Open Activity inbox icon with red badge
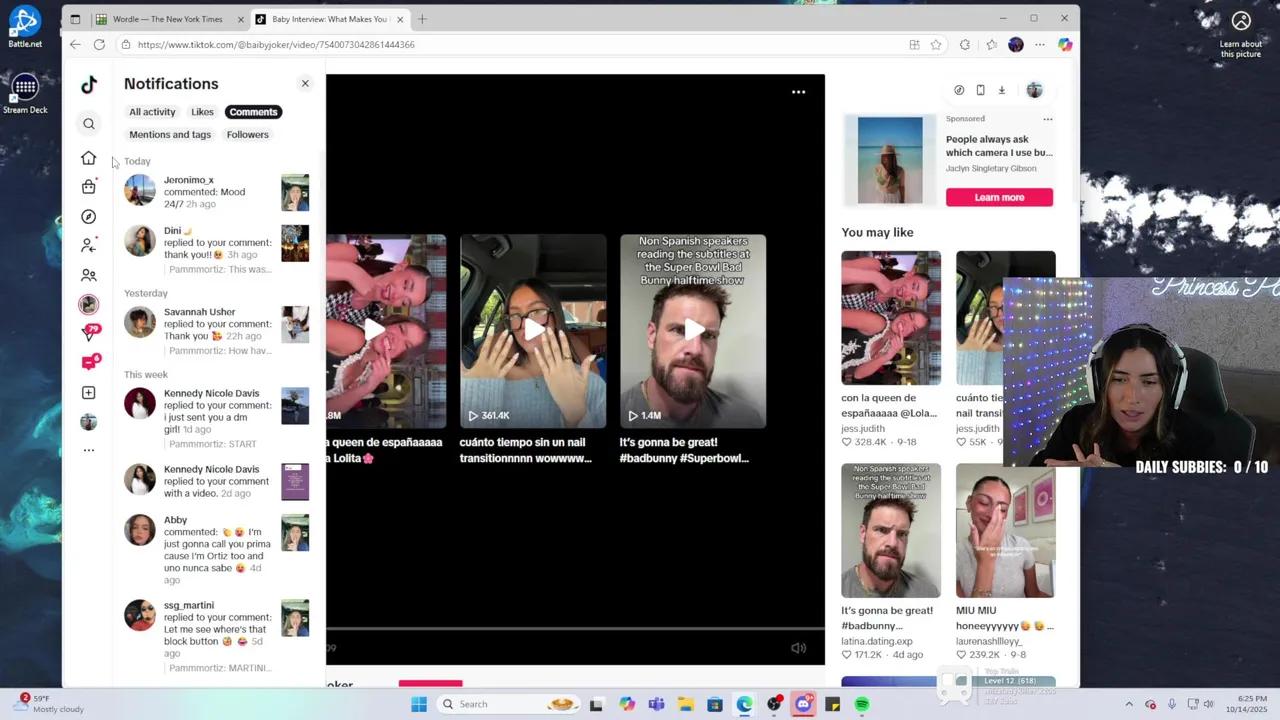Screen dimensions: 1280x720 (x=89, y=362)
